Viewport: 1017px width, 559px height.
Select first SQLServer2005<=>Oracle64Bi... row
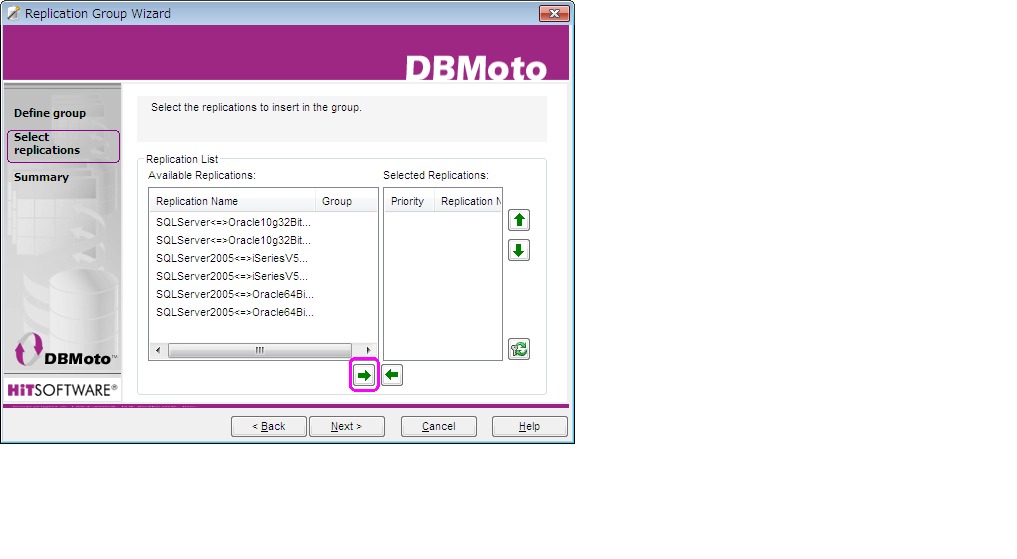pyautogui.click(x=235, y=294)
